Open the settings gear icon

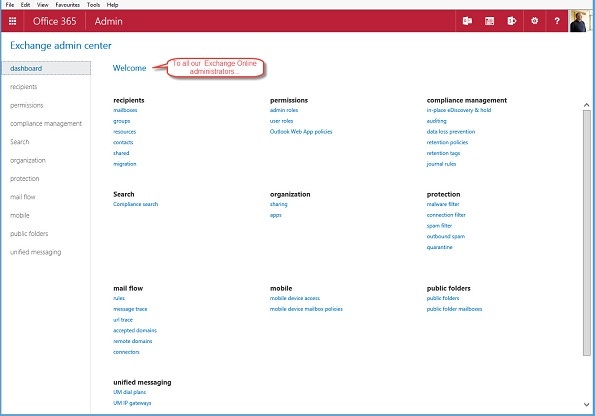click(x=534, y=20)
